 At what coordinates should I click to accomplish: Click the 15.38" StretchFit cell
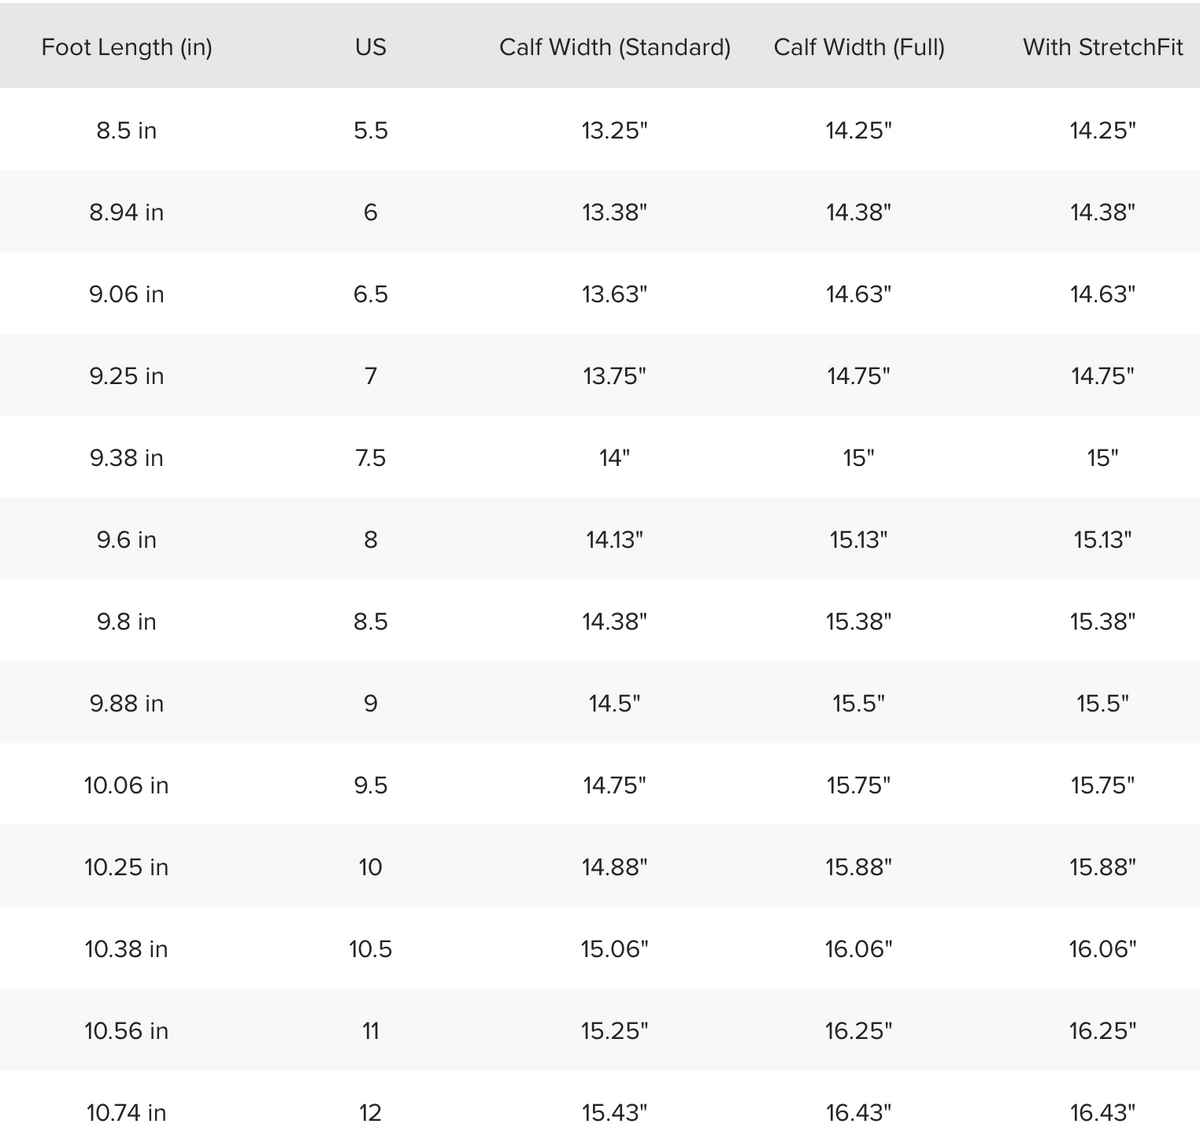coord(1103,622)
